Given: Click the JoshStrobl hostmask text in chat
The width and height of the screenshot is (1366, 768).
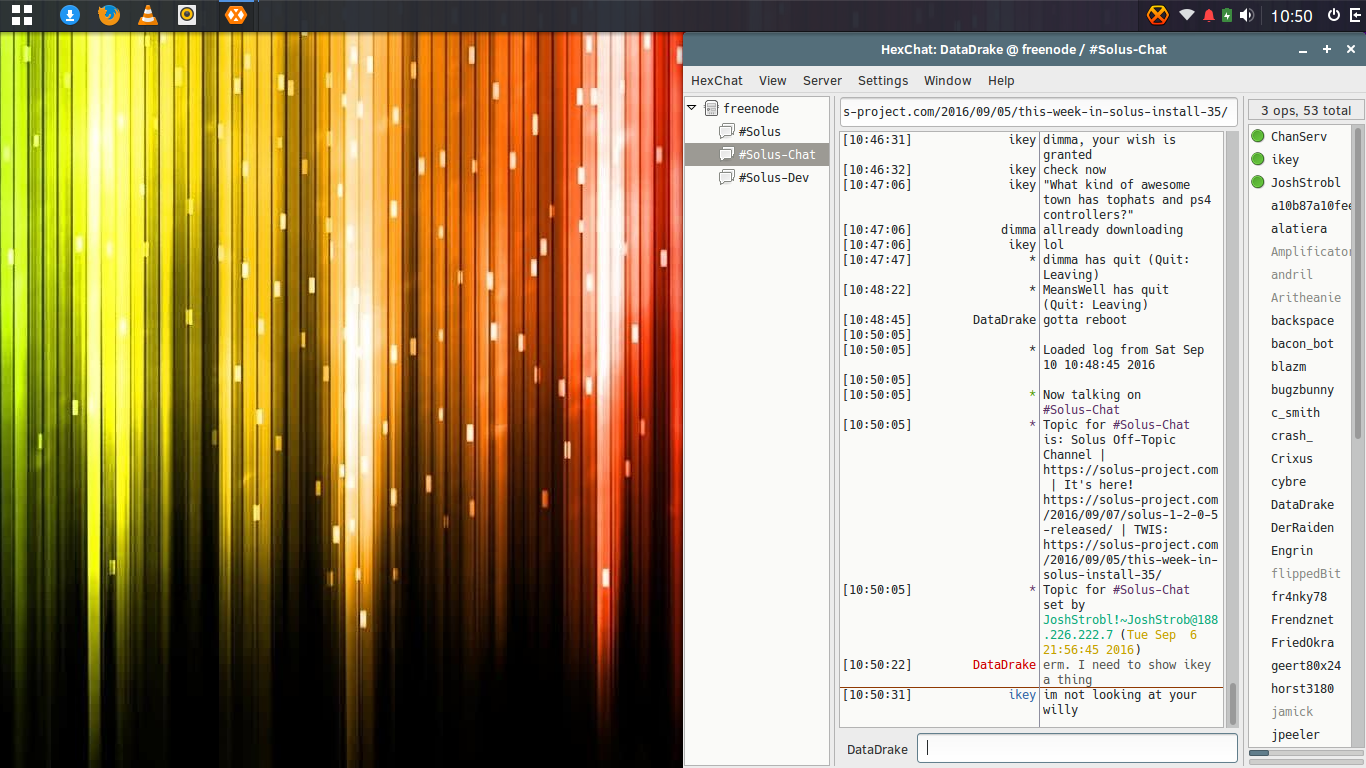Looking at the screenshot, I should coord(1131,627).
